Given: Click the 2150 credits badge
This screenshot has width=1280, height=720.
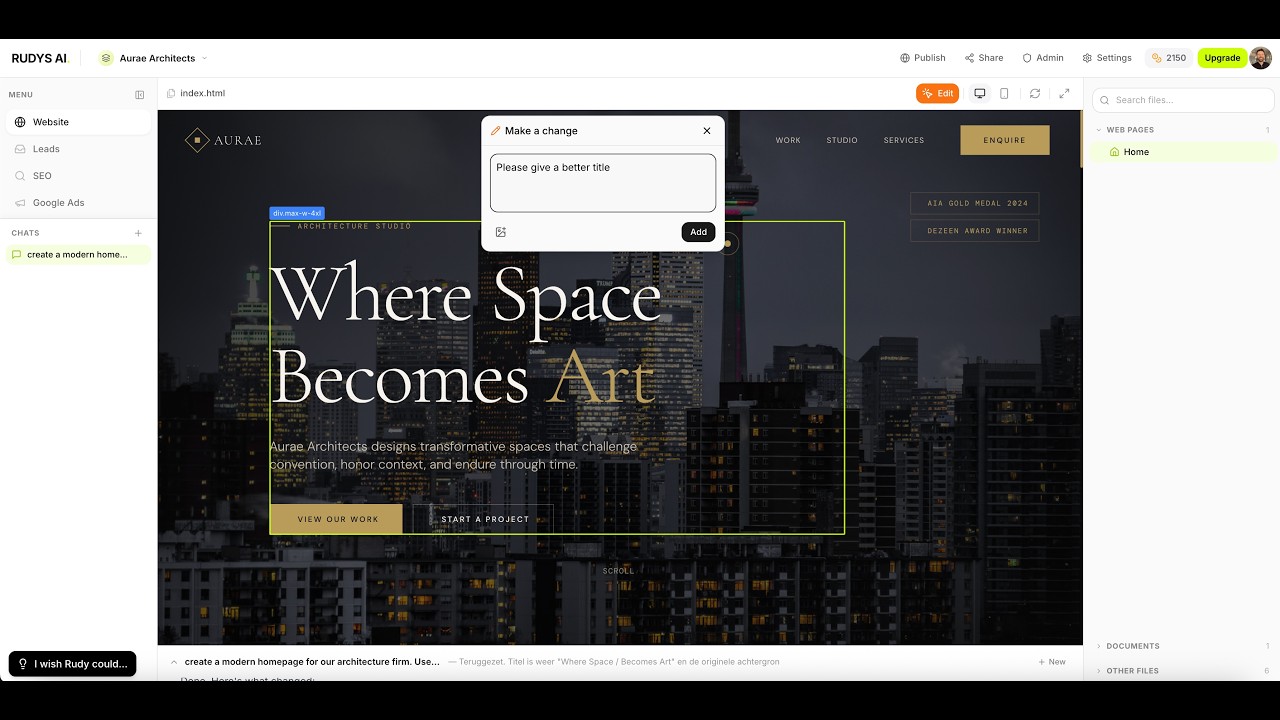Looking at the screenshot, I should (1169, 58).
